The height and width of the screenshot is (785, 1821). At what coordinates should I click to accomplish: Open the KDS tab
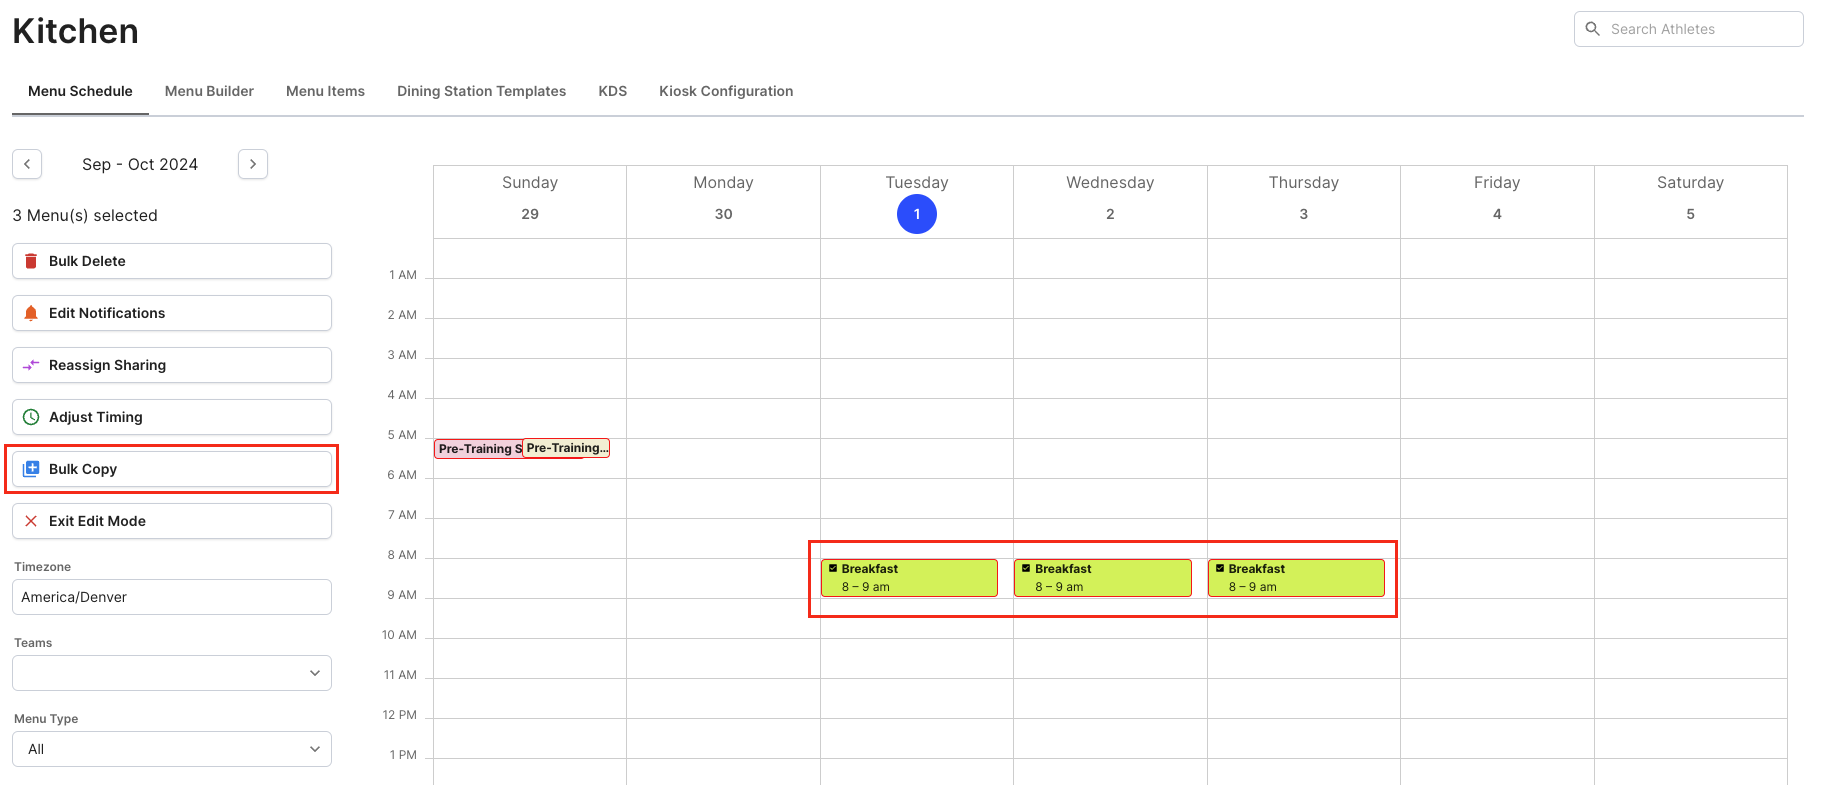point(613,91)
